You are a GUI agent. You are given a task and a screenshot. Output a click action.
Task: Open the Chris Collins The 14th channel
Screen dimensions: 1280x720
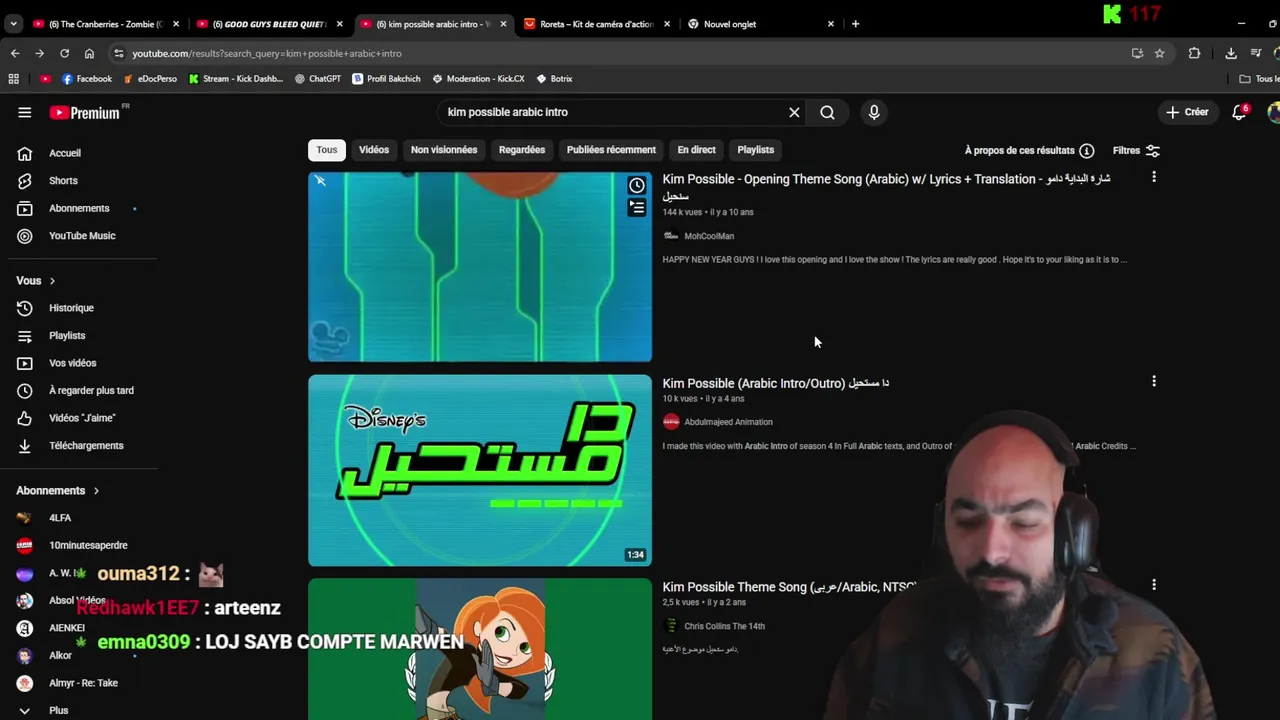(x=724, y=626)
